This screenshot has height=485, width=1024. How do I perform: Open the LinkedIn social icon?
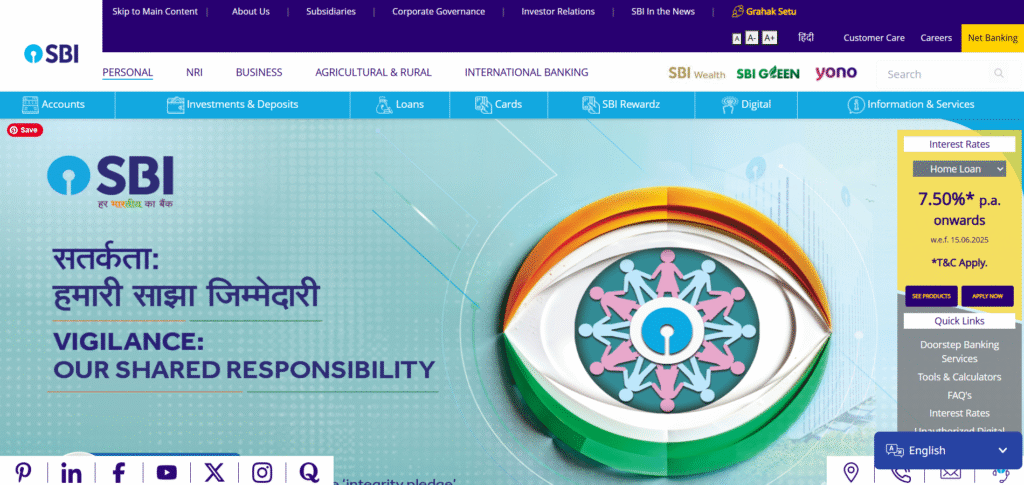(71, 472)
